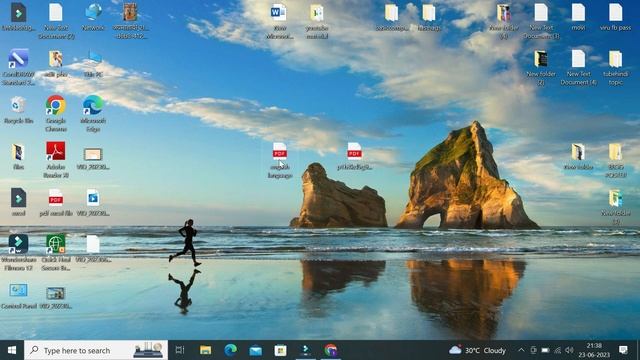The image size is (640, 360).
Task: Select the New folder (3) icon
Action: (x=616, y=207)
